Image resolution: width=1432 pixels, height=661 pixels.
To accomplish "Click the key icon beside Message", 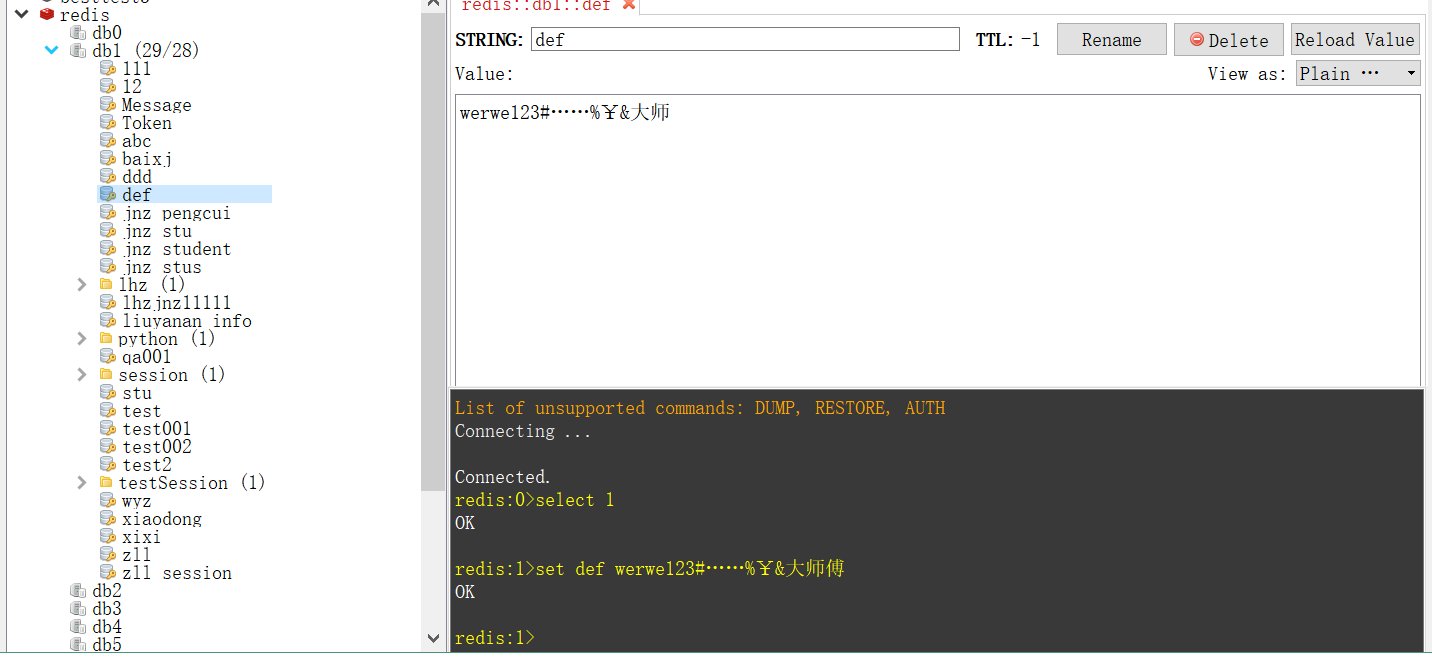I will point(108,105).
